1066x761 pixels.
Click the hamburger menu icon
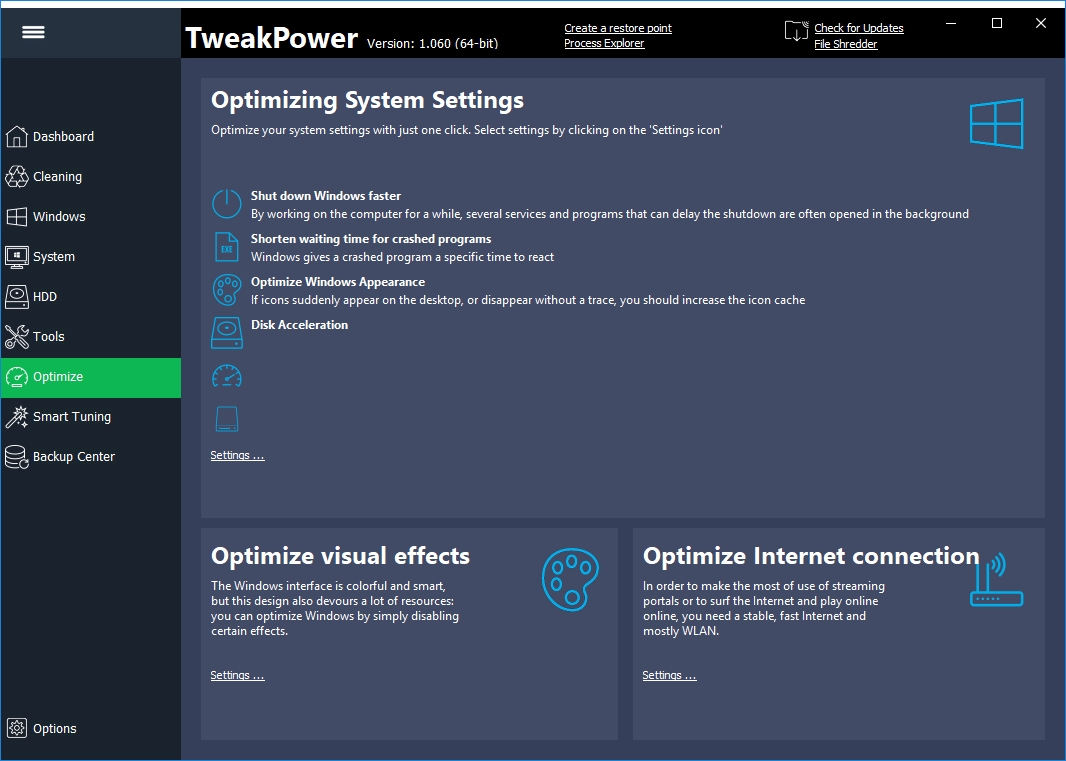click(33, 32)
